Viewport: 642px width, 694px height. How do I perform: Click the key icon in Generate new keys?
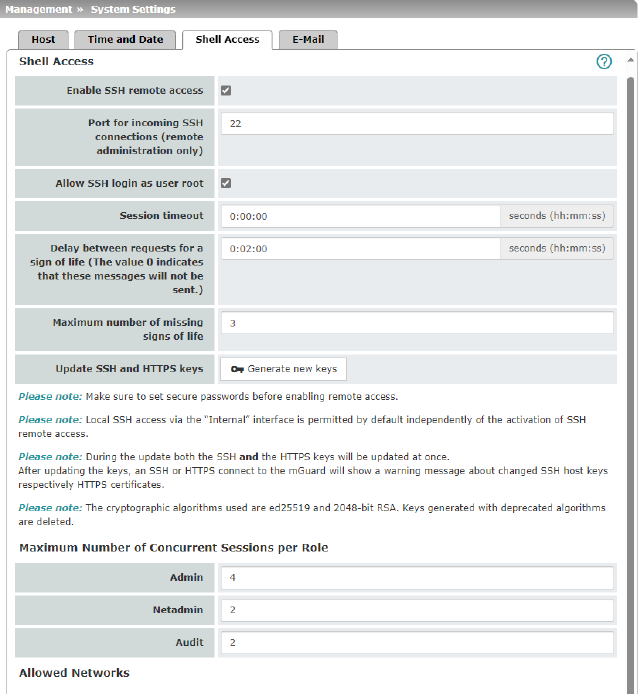click(x=237, y=369)
